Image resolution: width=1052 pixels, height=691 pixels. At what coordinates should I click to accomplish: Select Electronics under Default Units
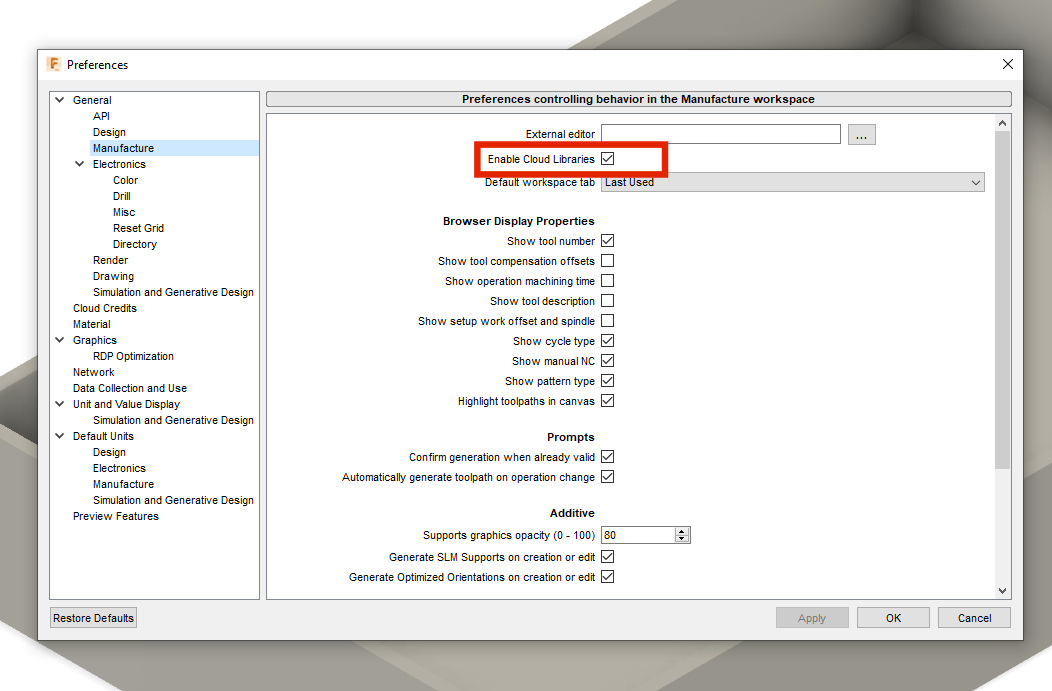pos(119,468)
